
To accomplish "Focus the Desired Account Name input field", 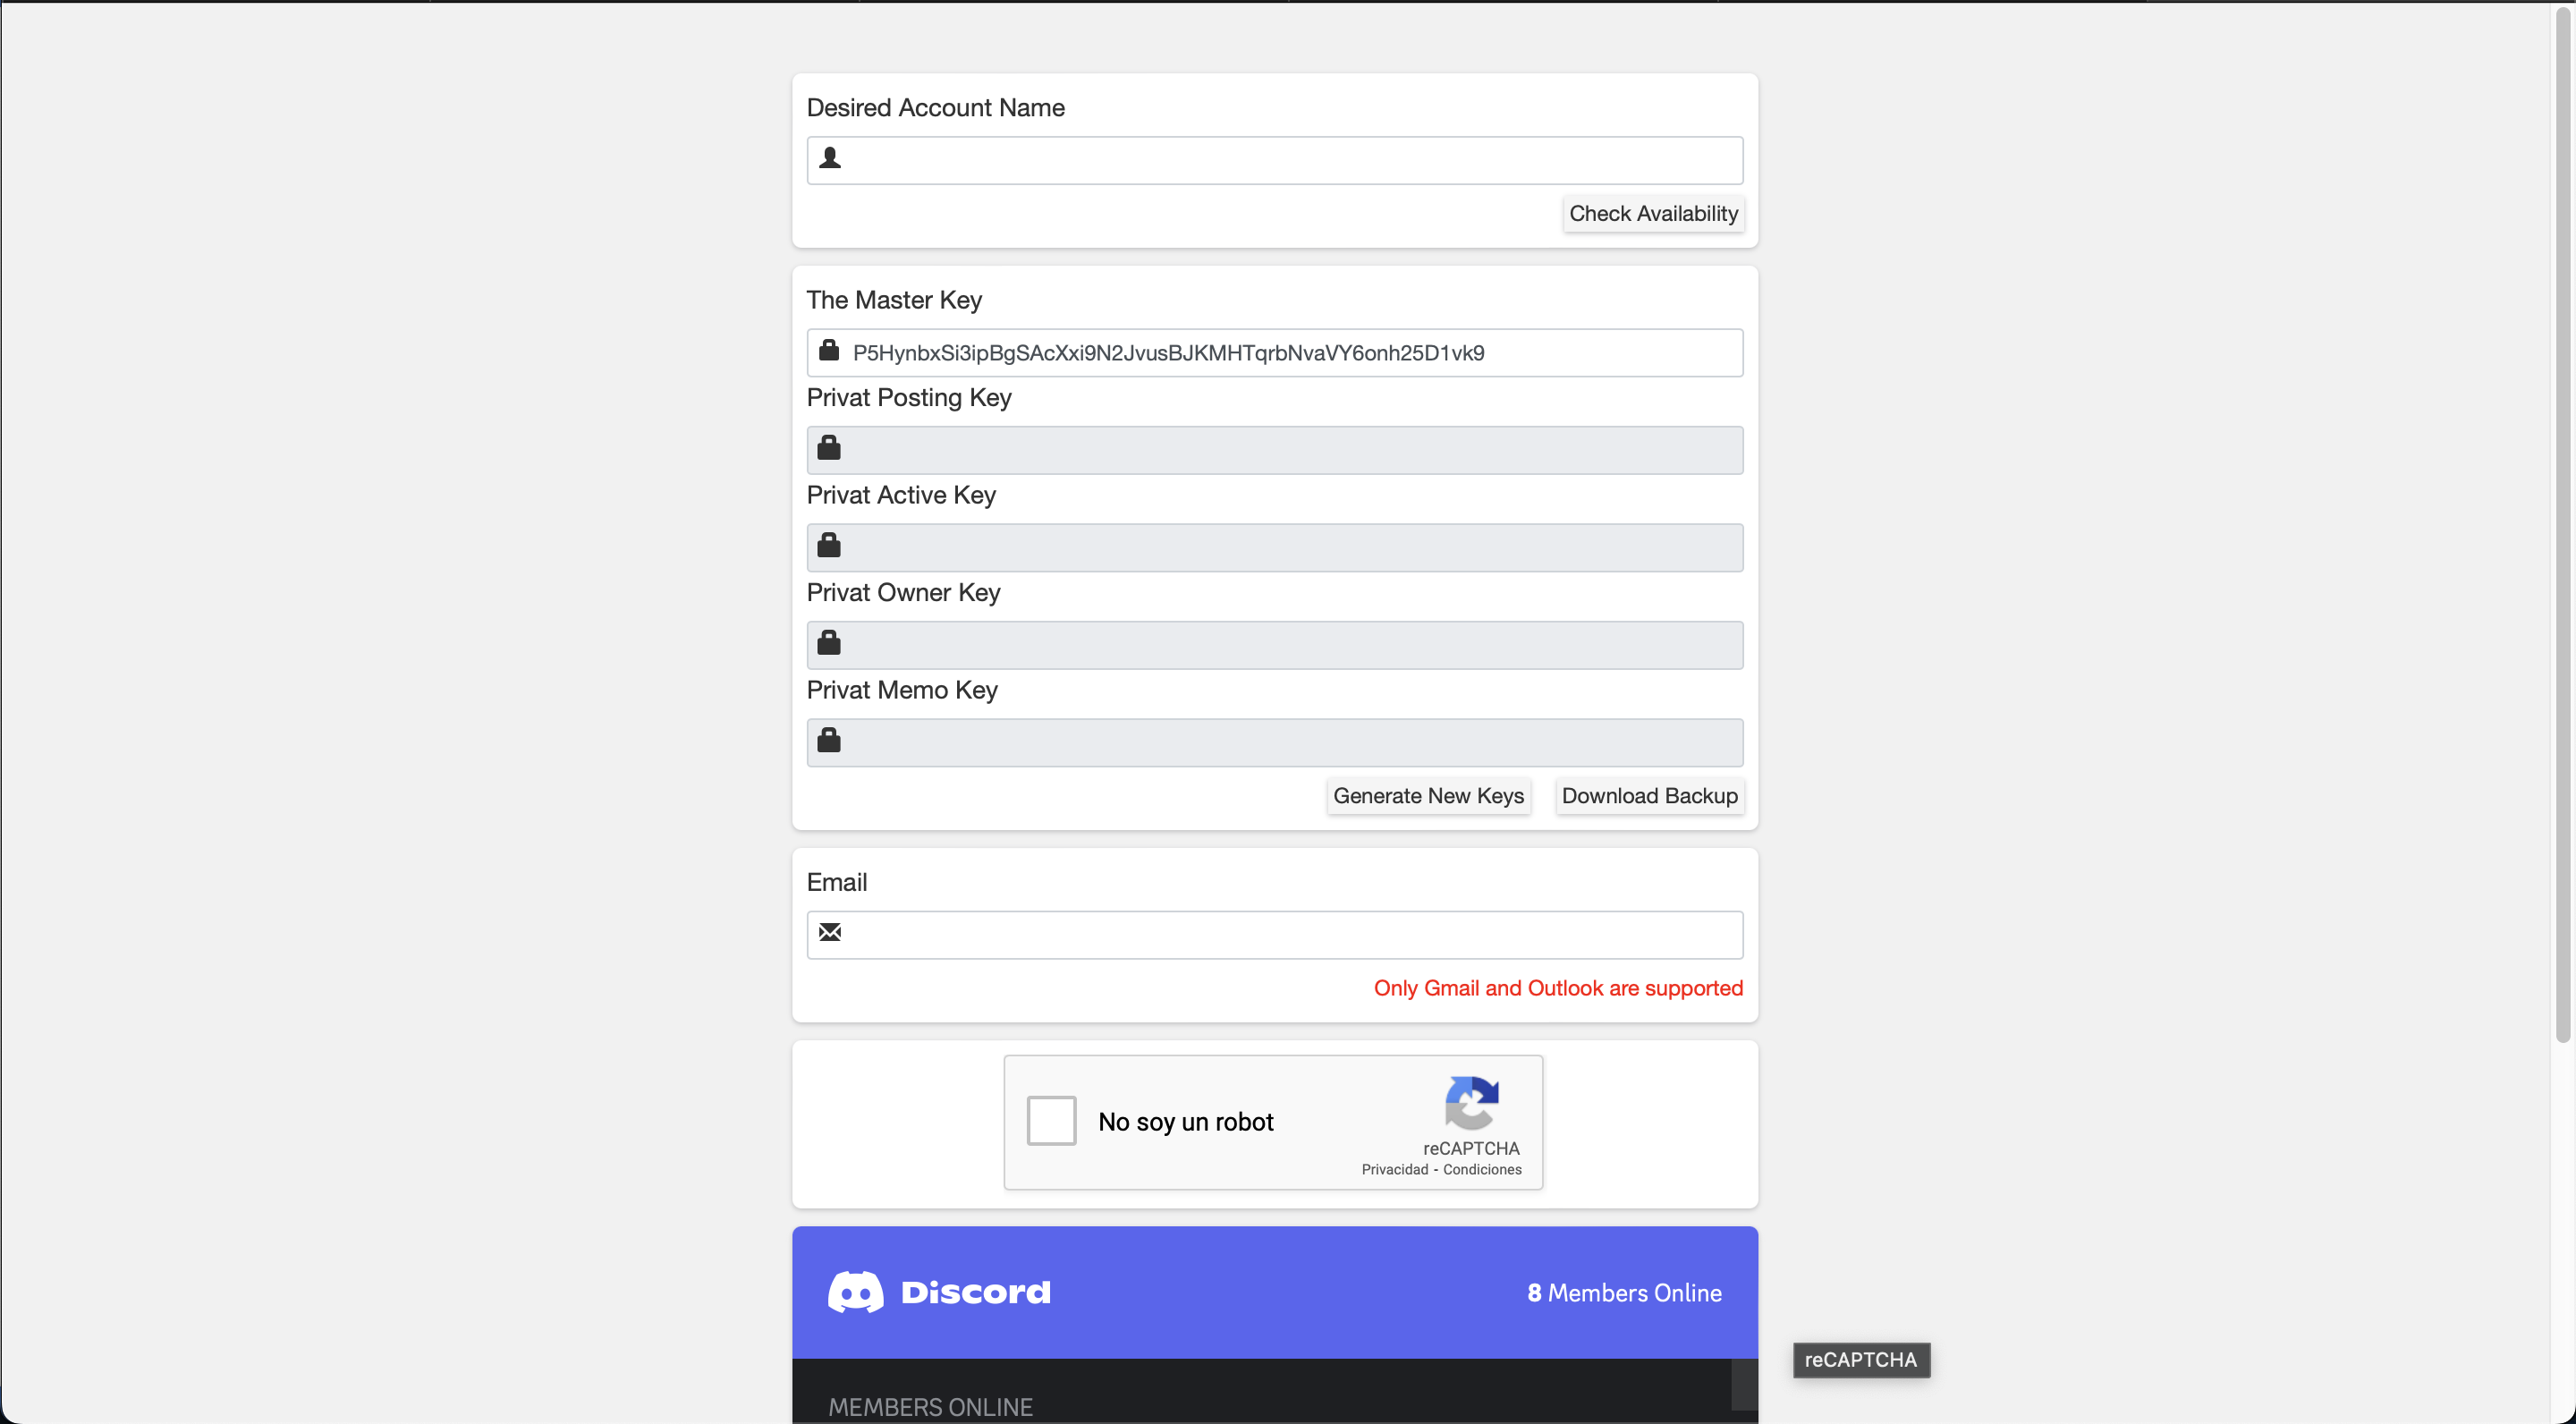I will (x=1275, y=160).
